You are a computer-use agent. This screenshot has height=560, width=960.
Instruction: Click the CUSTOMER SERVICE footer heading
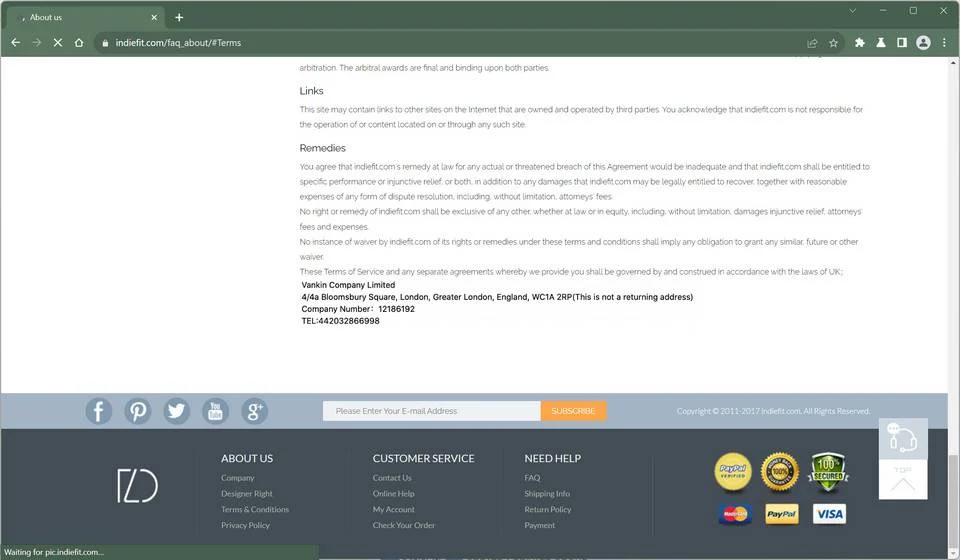(423, 458)
